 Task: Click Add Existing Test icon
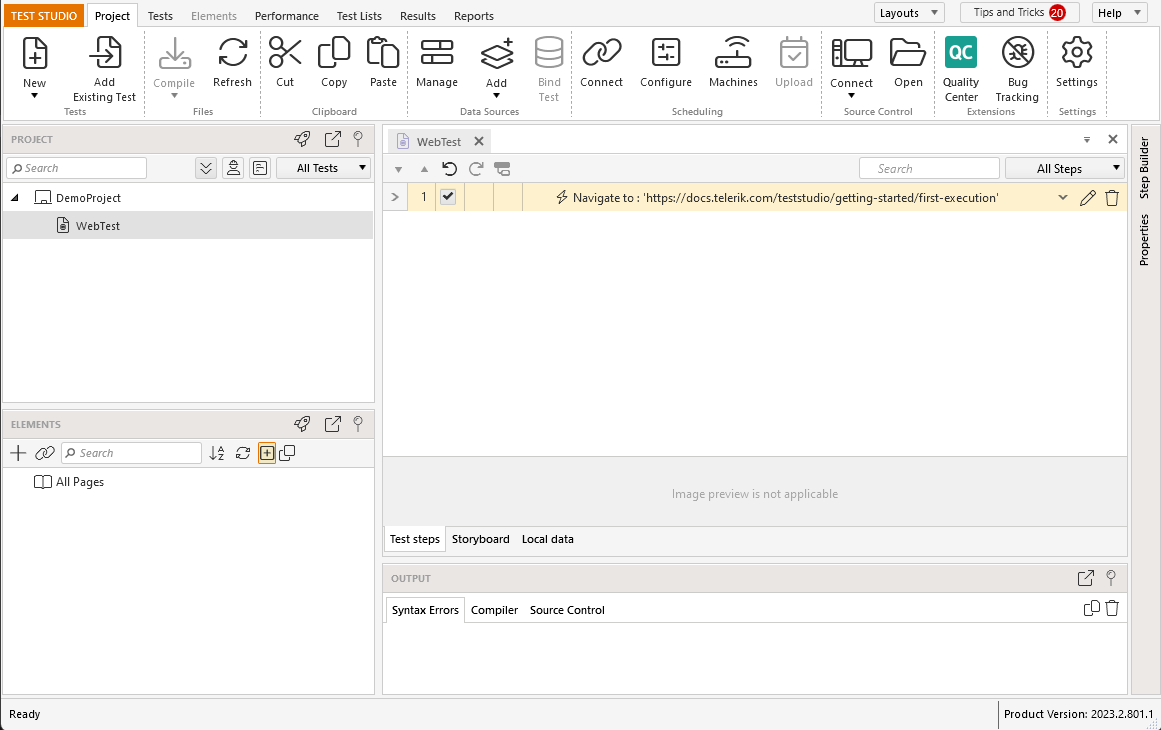104,53
